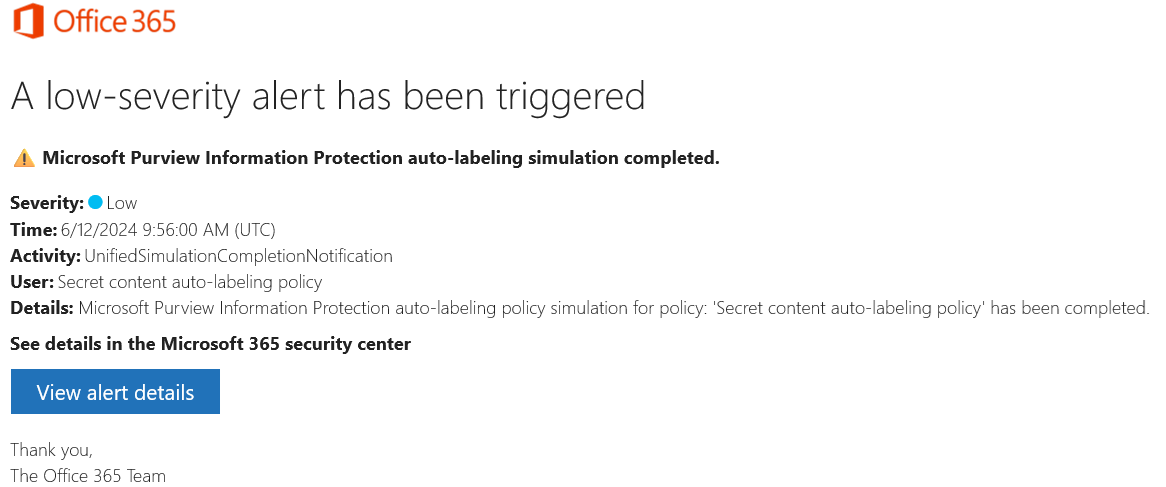Viewport: 1166px width, 487px height.
Task: Click the Purview auto-labeling simulation completed title
Action: click(380, 158)
